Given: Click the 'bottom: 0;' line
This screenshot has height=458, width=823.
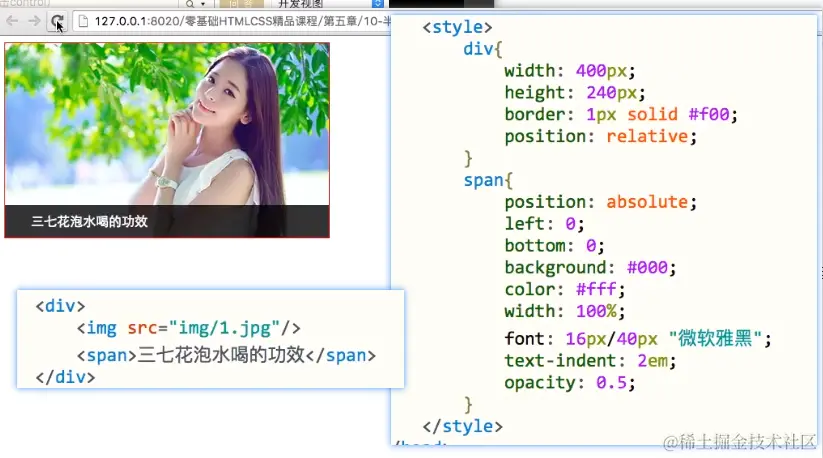Looking at the screenshot, I should click(554, 246).
